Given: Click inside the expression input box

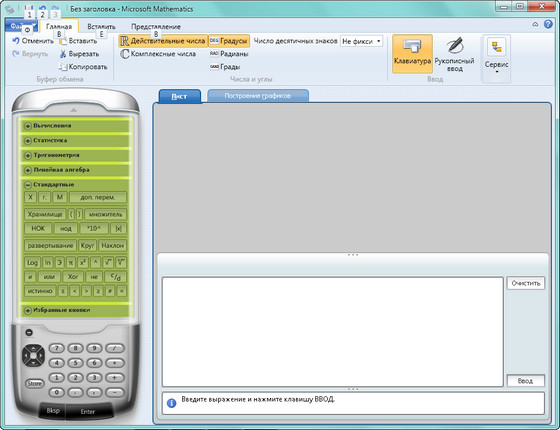Looking at the screenshot, I should coord(332,332).
